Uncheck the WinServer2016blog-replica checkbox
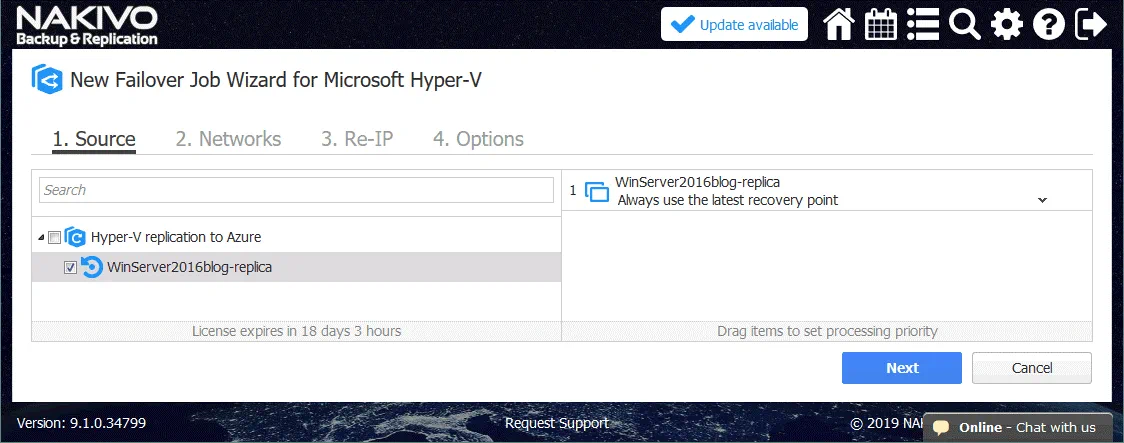This screenshot has width=1124, height=443. [x=70, y=268]
